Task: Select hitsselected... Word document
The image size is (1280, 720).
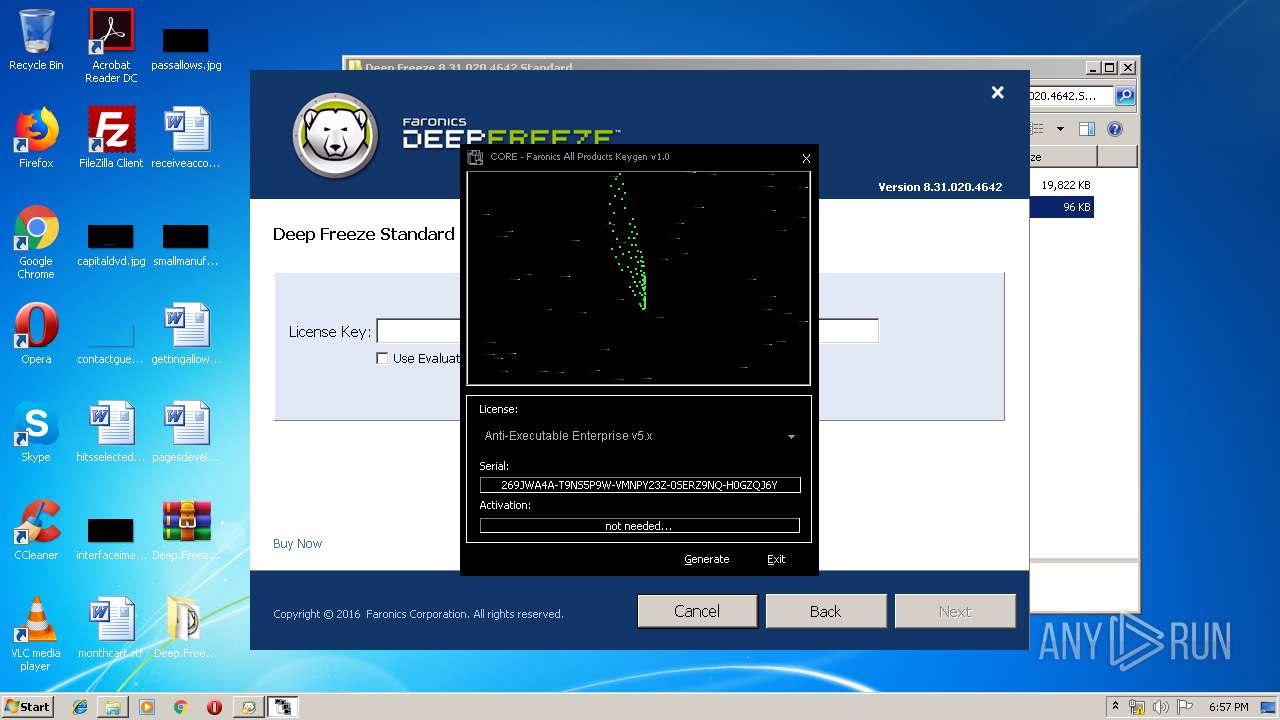Action: [111, 432]
